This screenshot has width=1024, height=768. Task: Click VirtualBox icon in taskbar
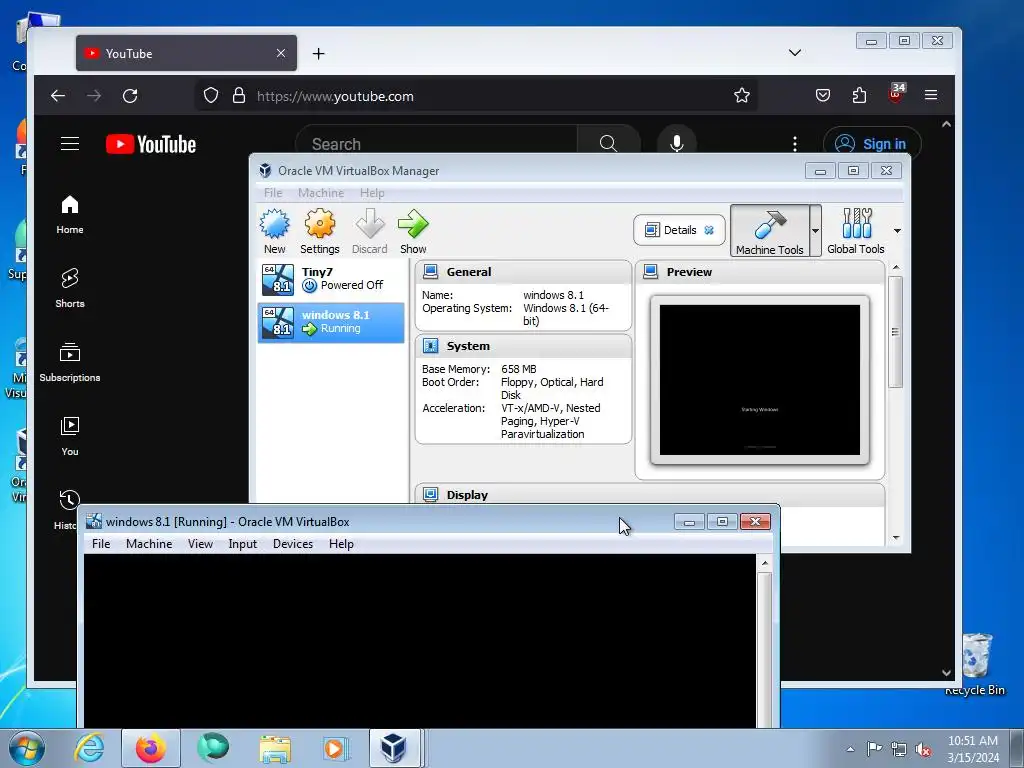click(x=394, y=748)
